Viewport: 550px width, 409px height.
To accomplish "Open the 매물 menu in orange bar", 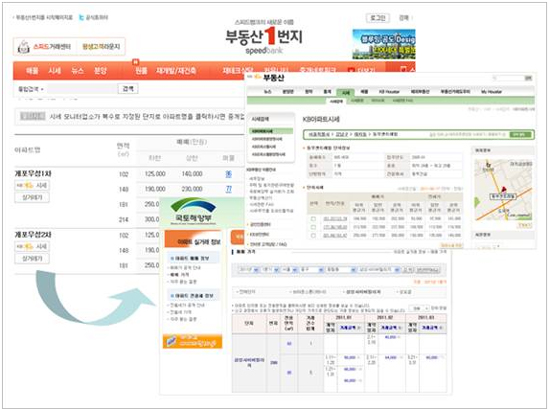I will coord(32,71).
